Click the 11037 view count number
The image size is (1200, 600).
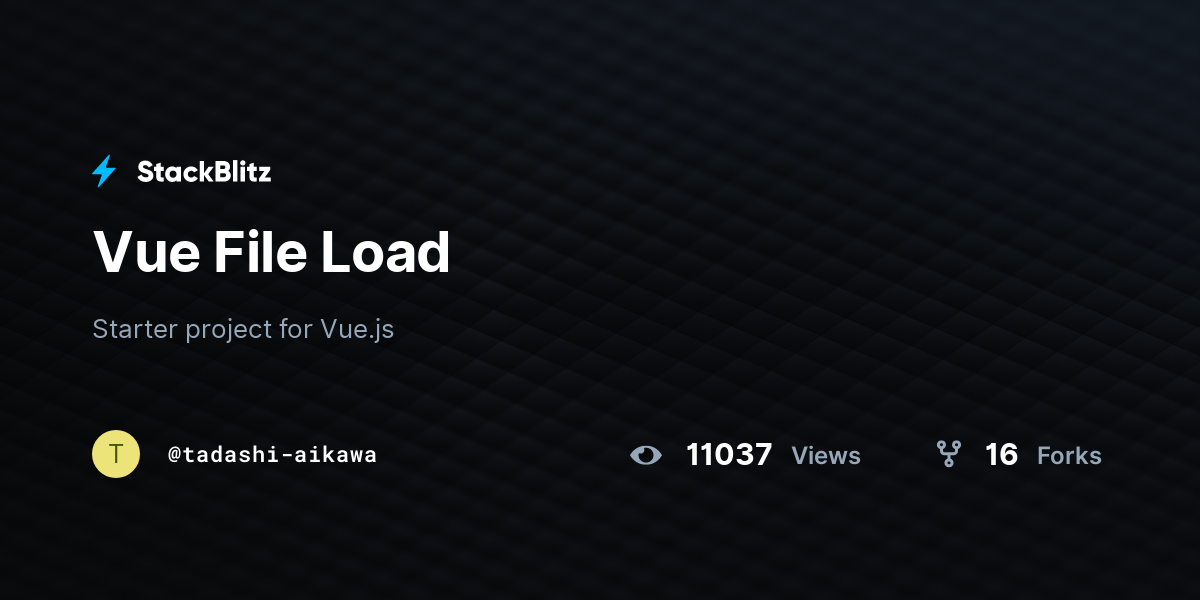729,455
